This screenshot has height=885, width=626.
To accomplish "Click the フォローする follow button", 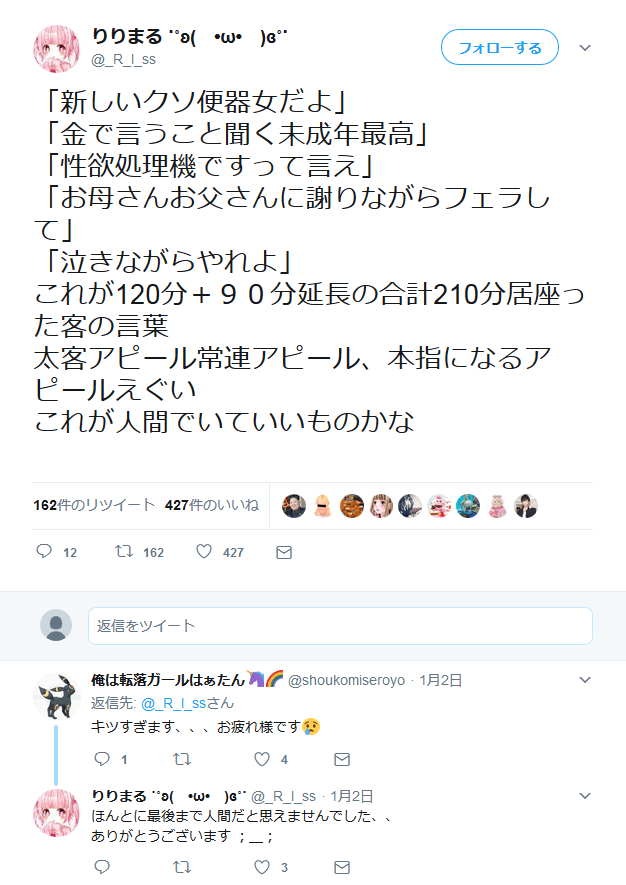I will (x=500, y=47).
